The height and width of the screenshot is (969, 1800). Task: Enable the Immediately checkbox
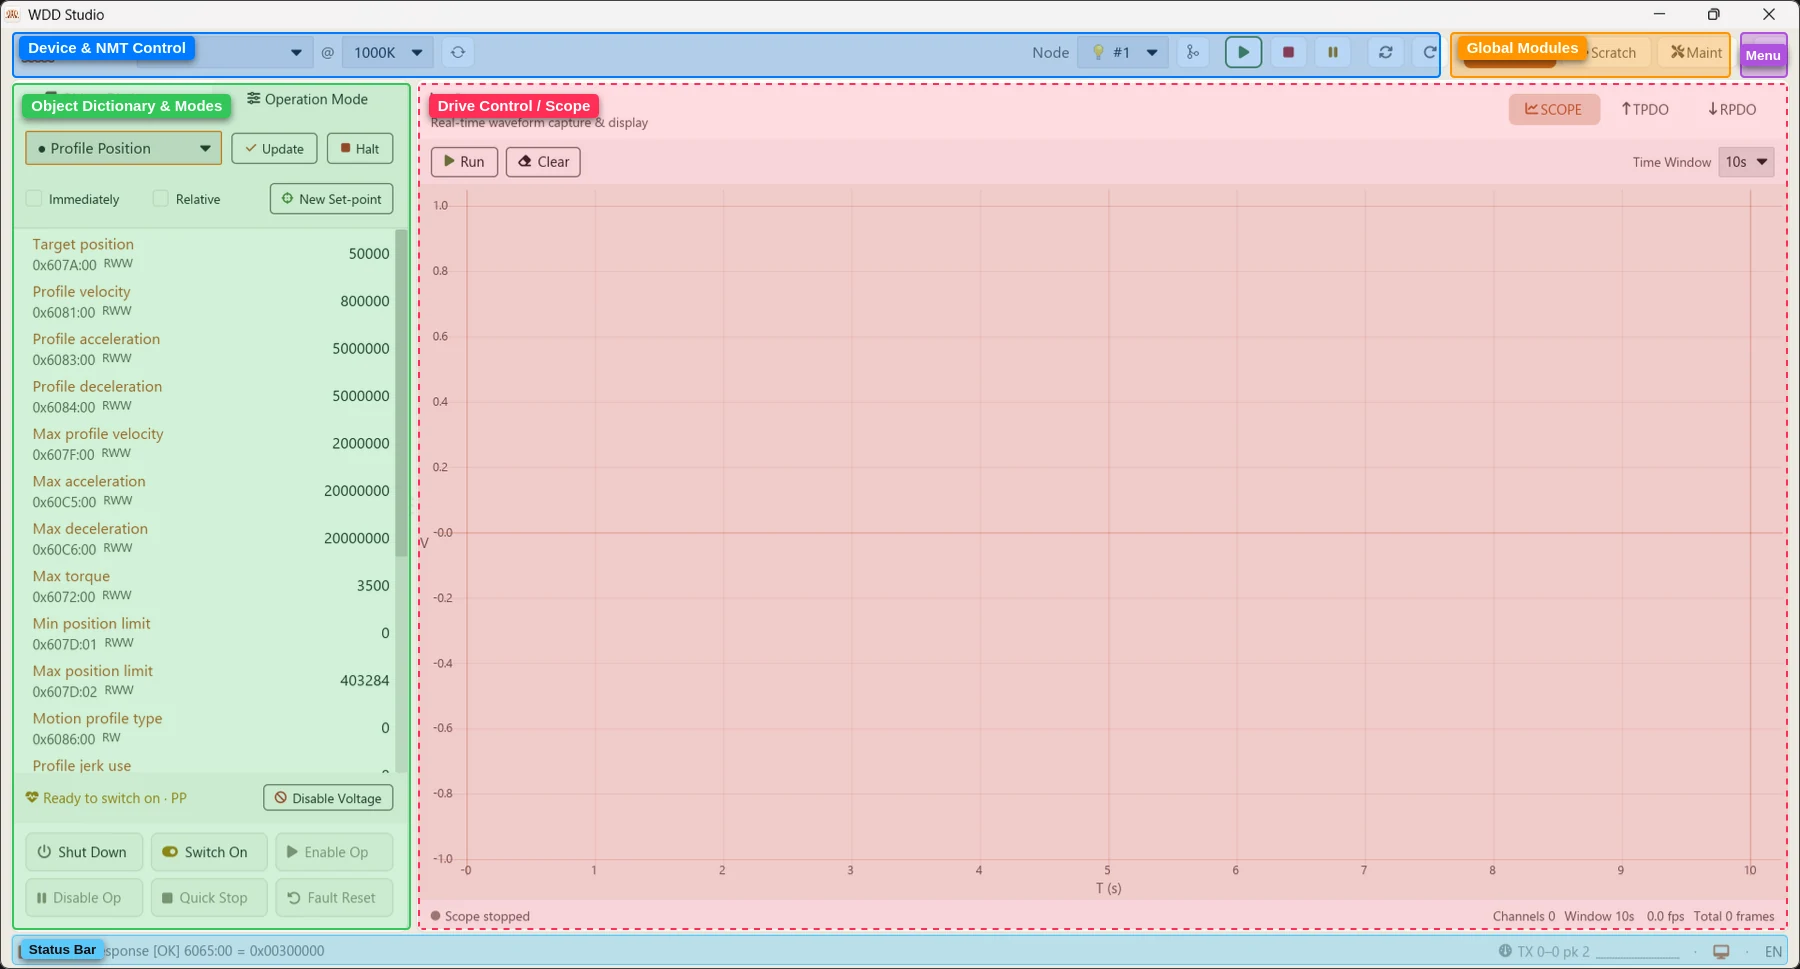[x=34, y=198]
